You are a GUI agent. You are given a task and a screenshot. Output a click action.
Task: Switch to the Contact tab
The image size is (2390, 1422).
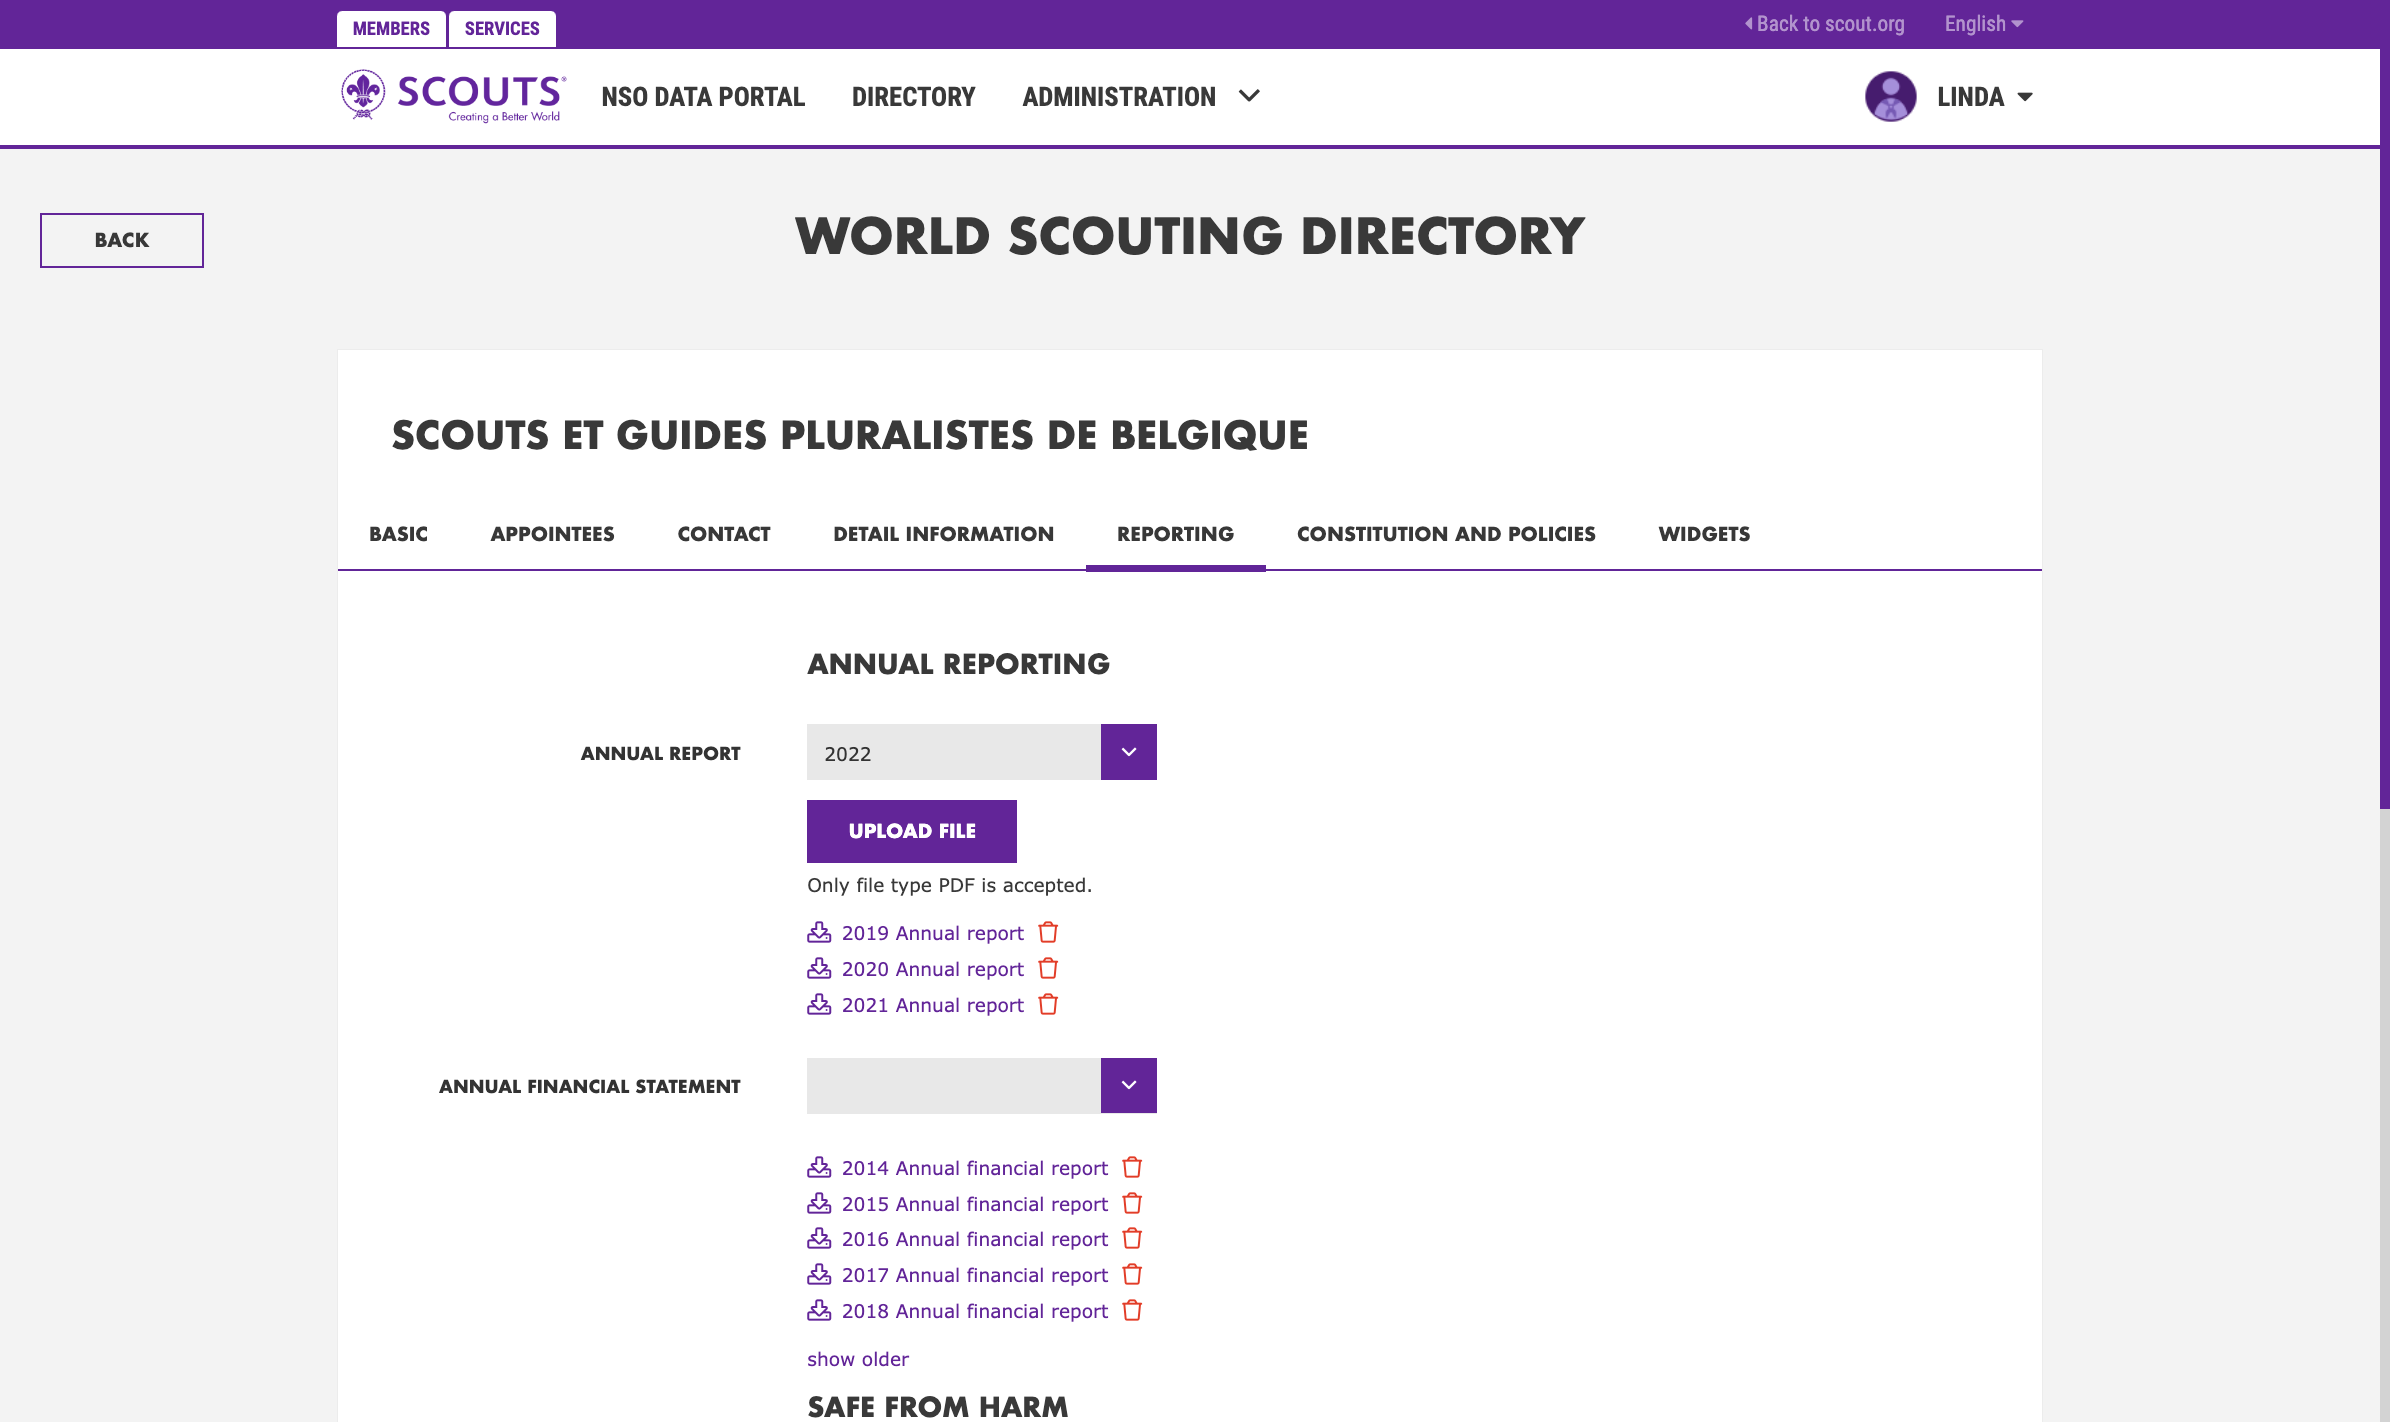pyautogui.click(x=724, y=534)
